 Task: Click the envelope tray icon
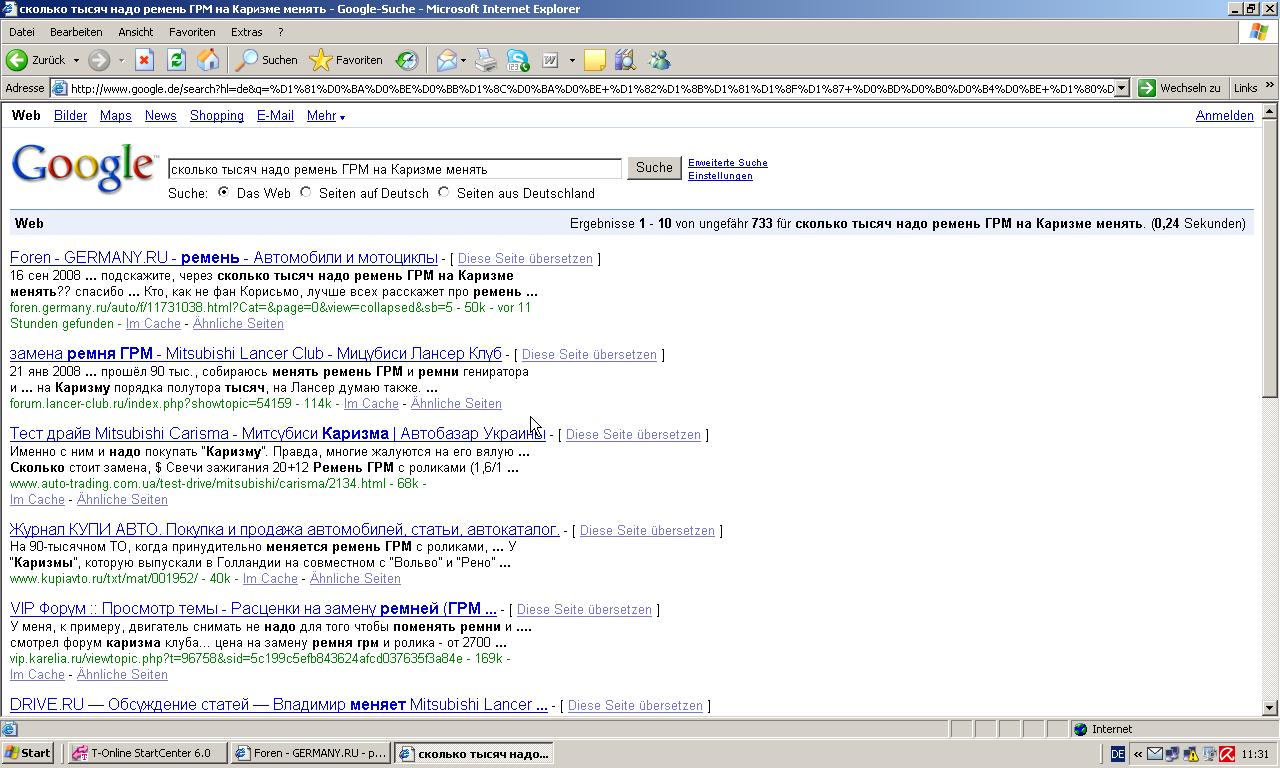[x=1154, y=754]
